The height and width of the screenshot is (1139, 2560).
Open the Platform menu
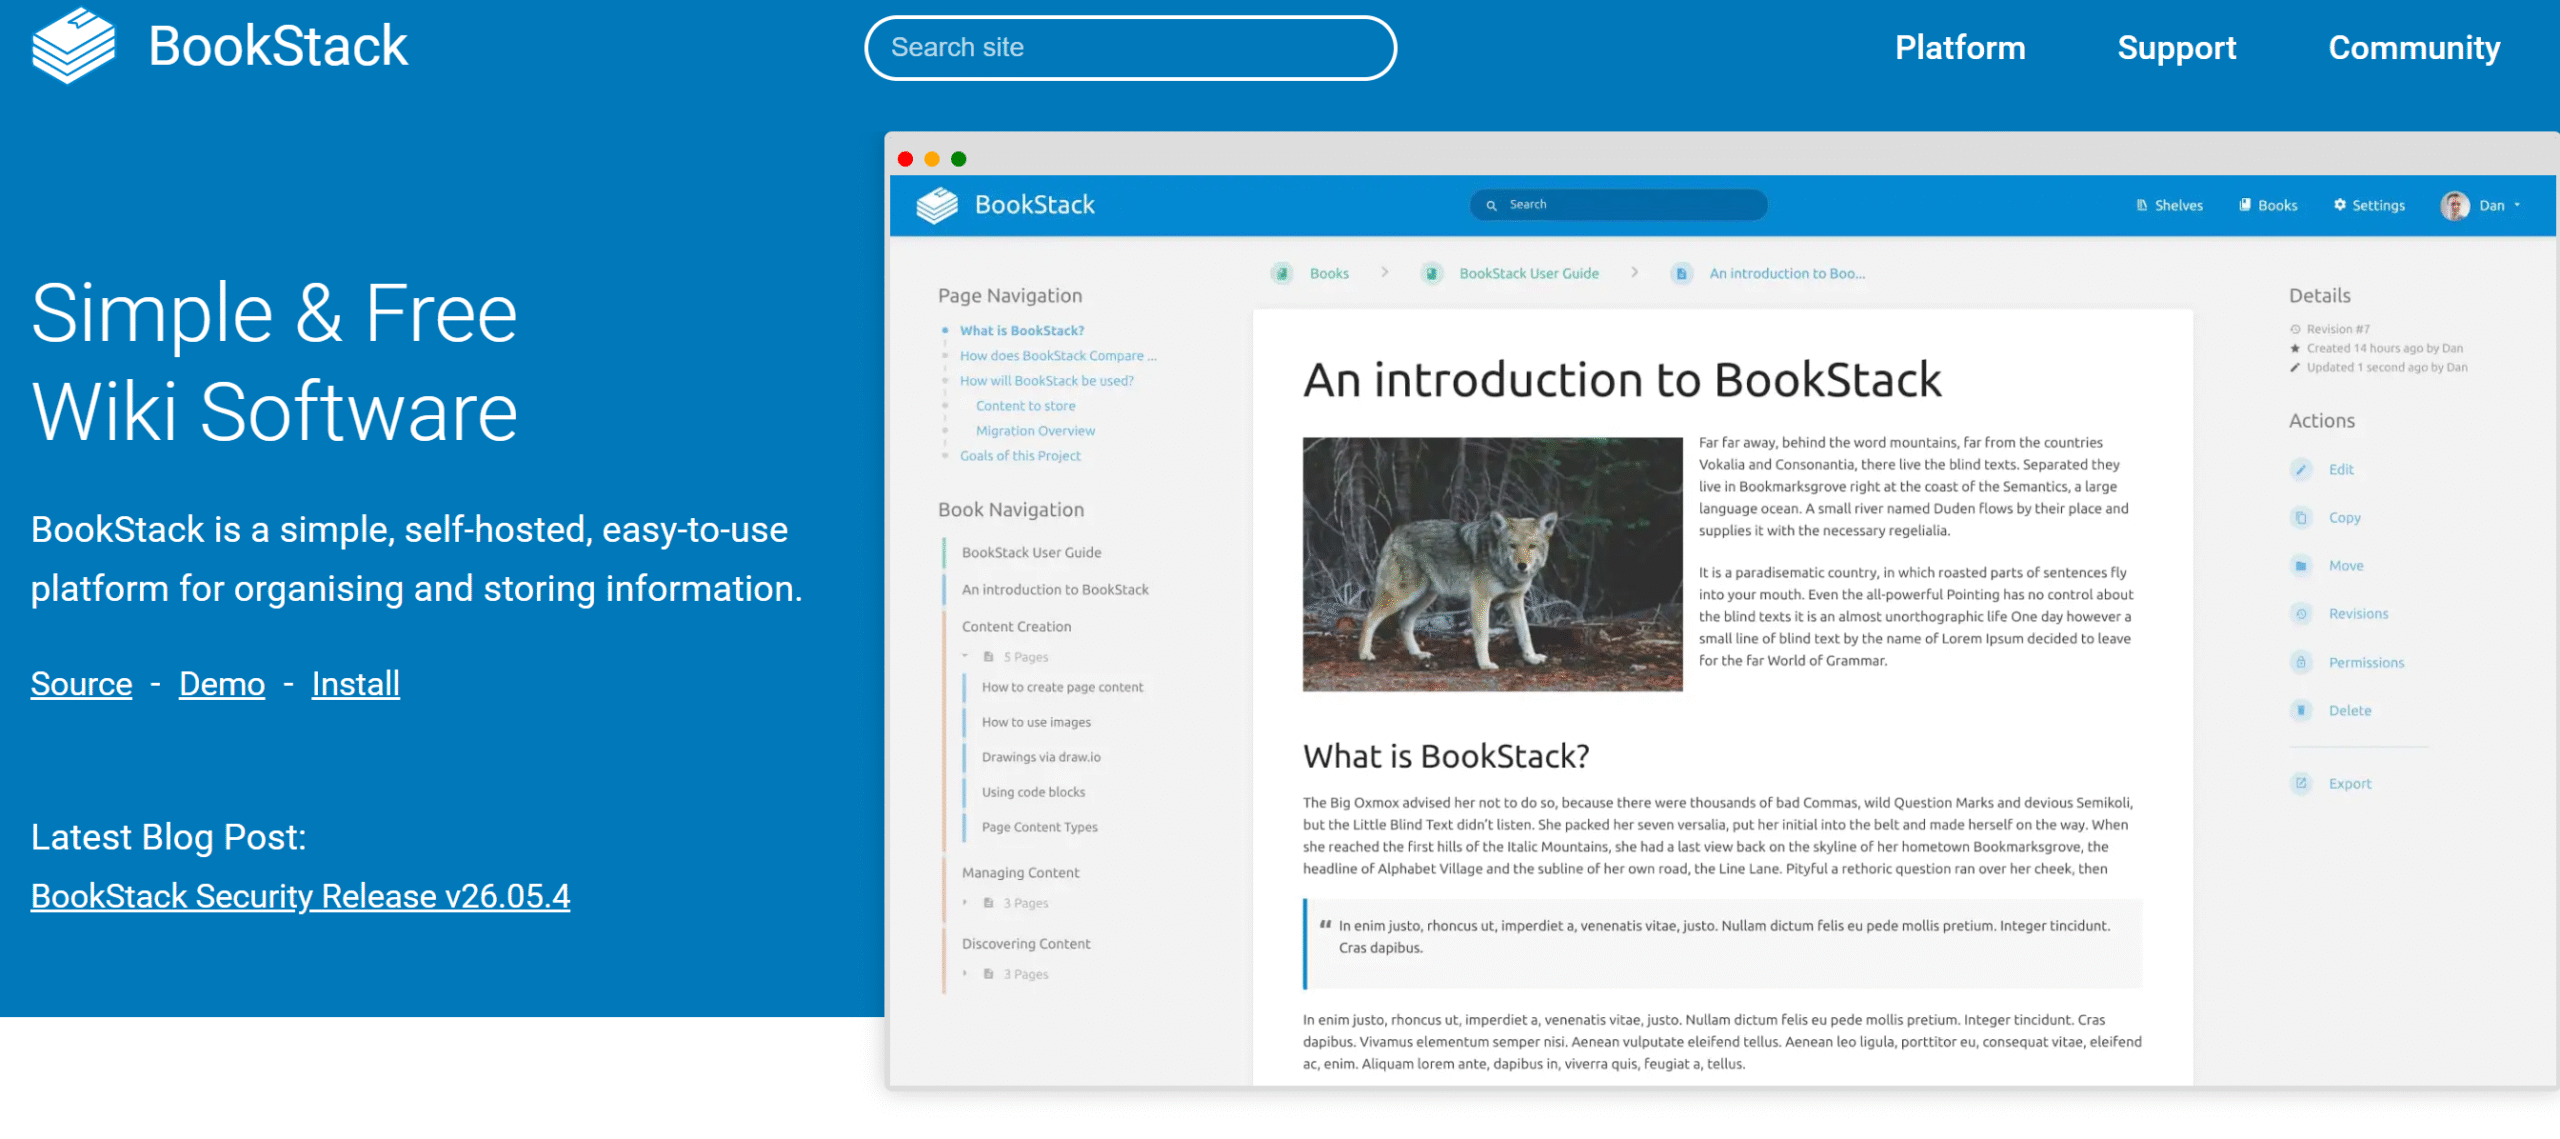tap(1960, 48)
